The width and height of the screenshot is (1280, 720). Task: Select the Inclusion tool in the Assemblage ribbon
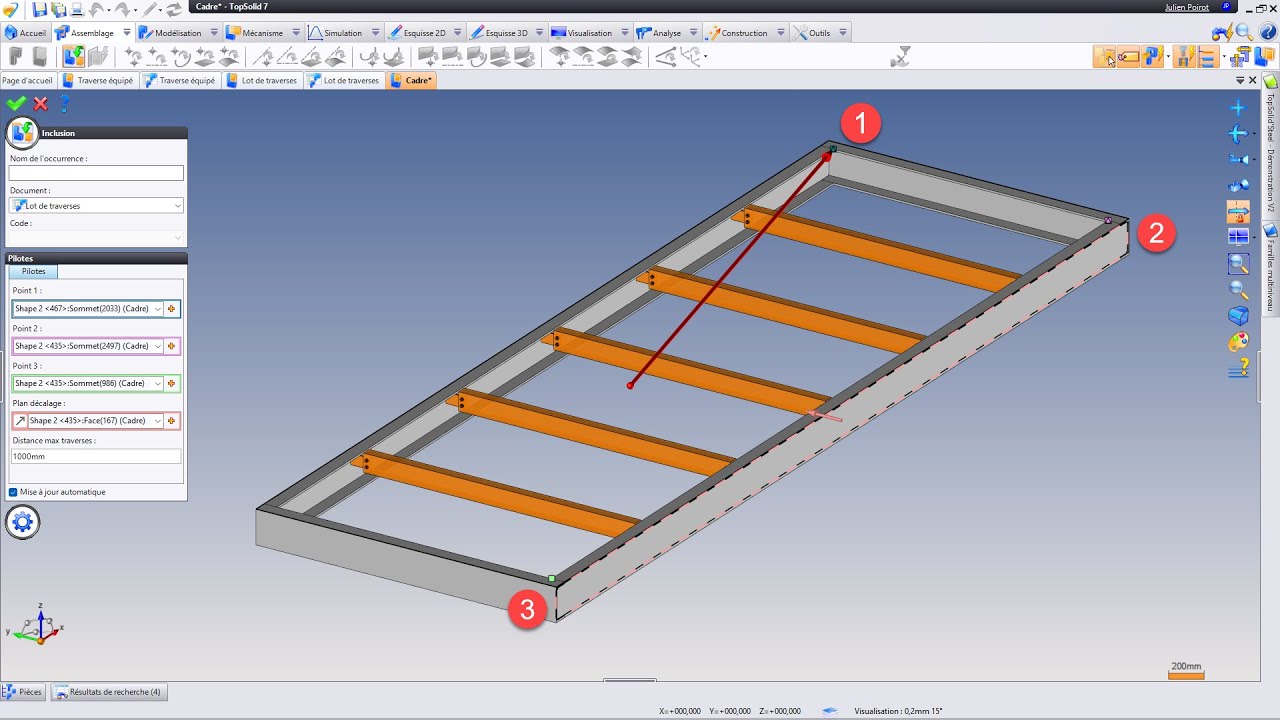tap(74, 57)
